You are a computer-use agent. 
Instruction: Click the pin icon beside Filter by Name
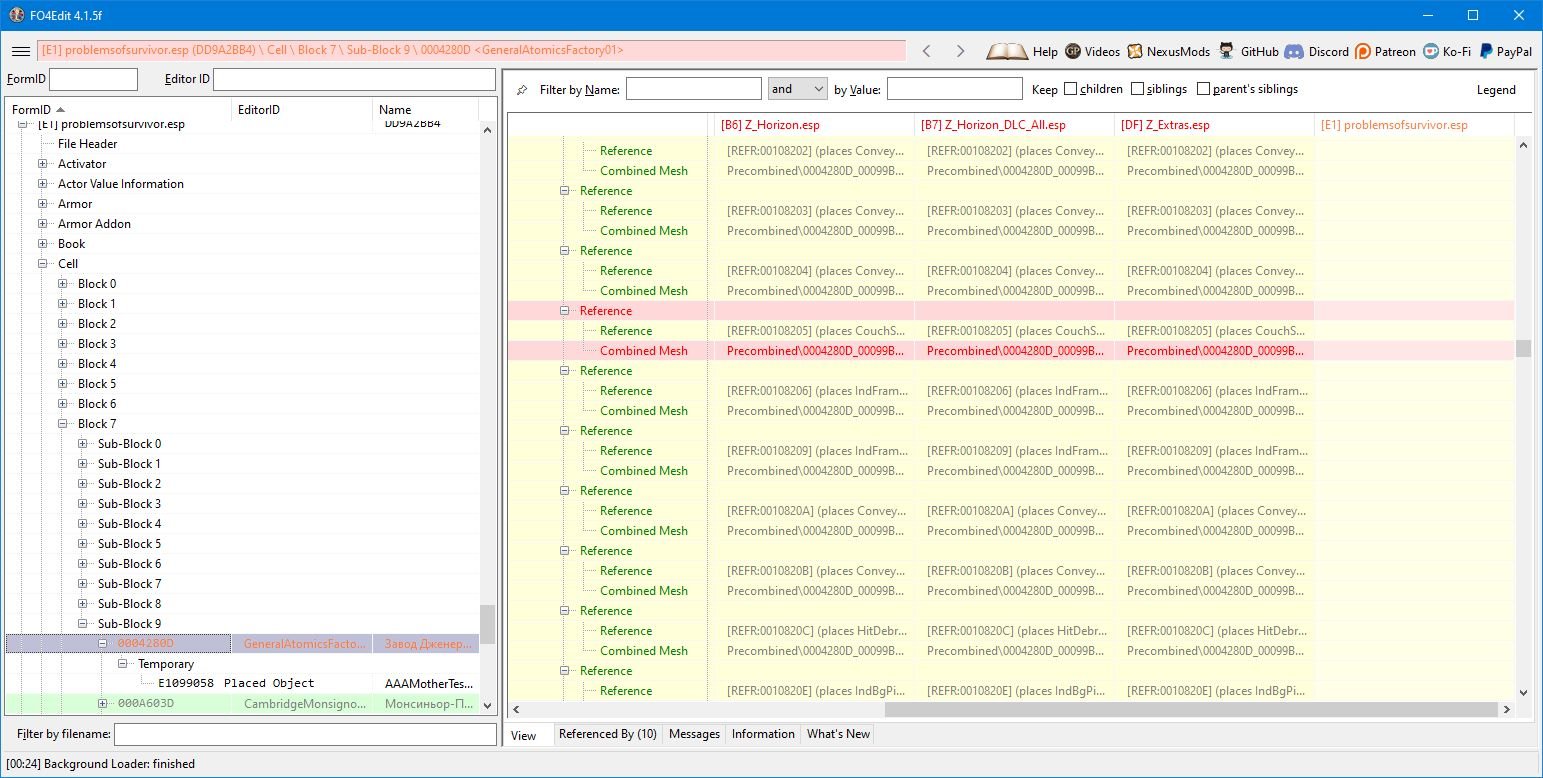522,90
